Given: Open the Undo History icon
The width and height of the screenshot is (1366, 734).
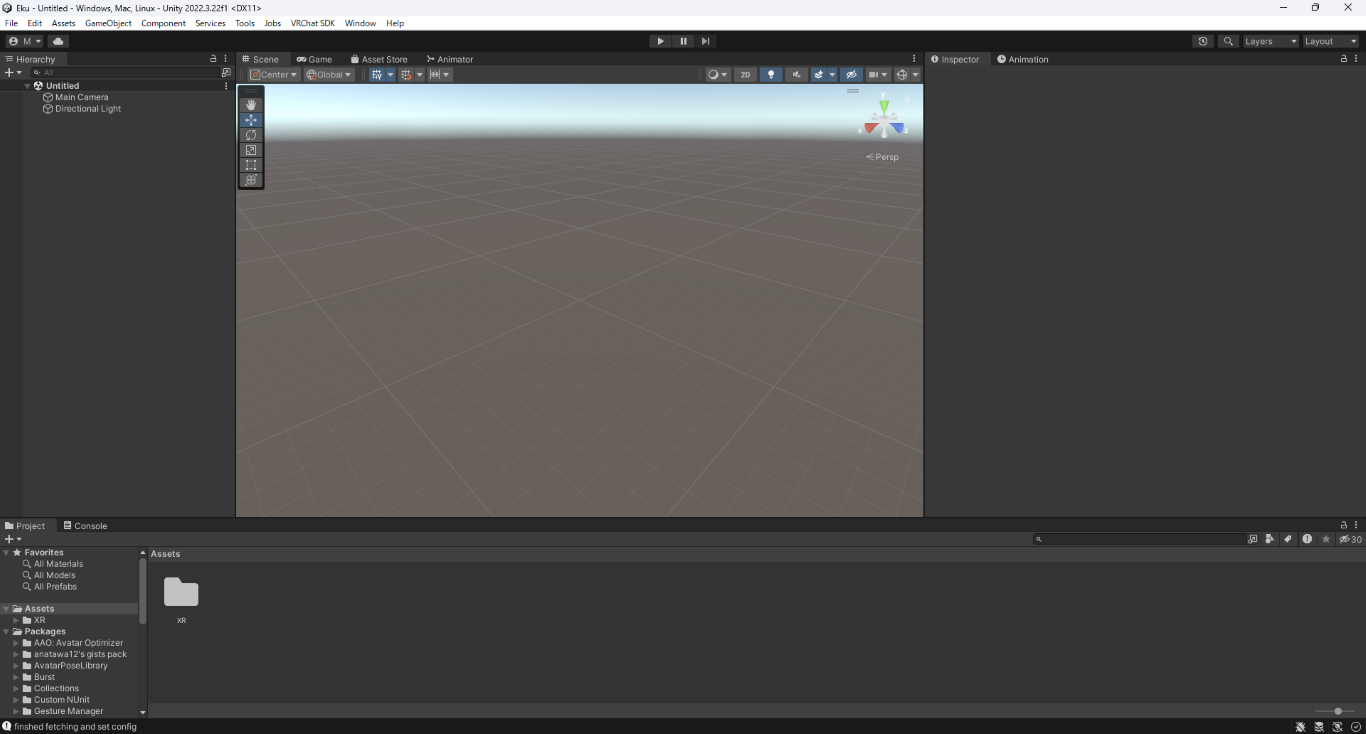Looking at the screenshot, I should click(x=1203, y=41).
